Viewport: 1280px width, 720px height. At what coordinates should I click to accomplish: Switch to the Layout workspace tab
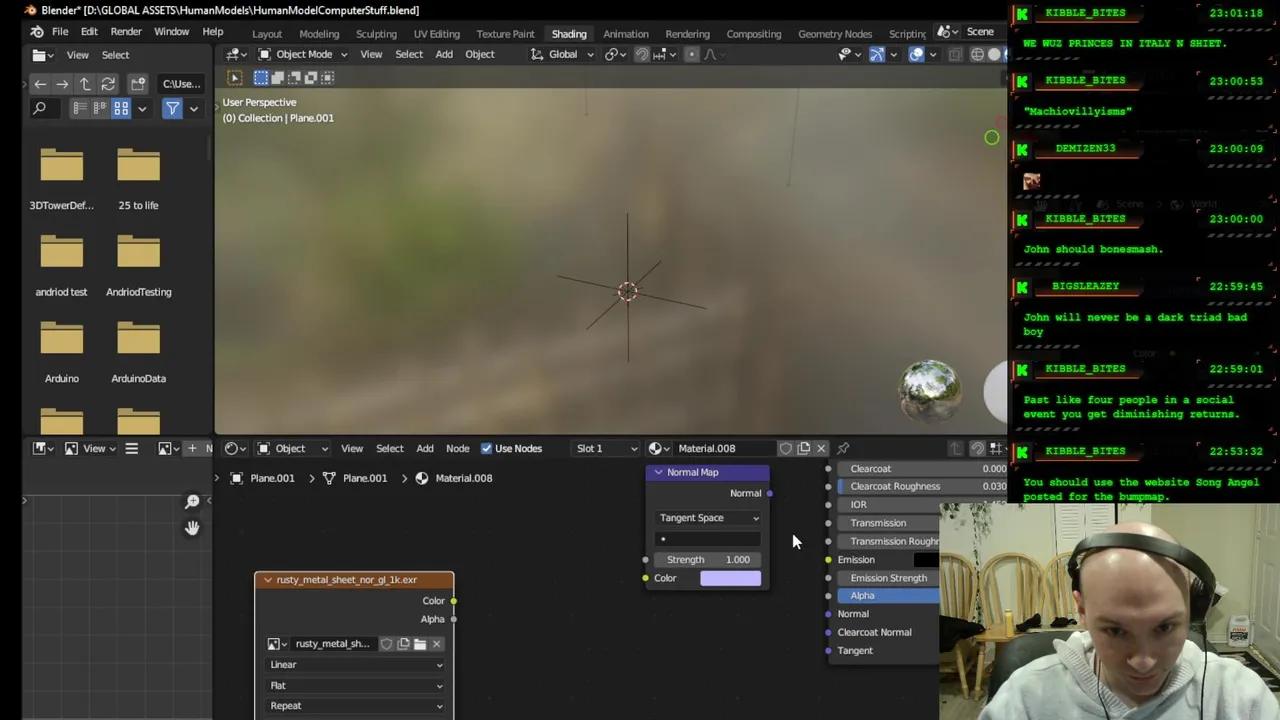pos(267,34)
